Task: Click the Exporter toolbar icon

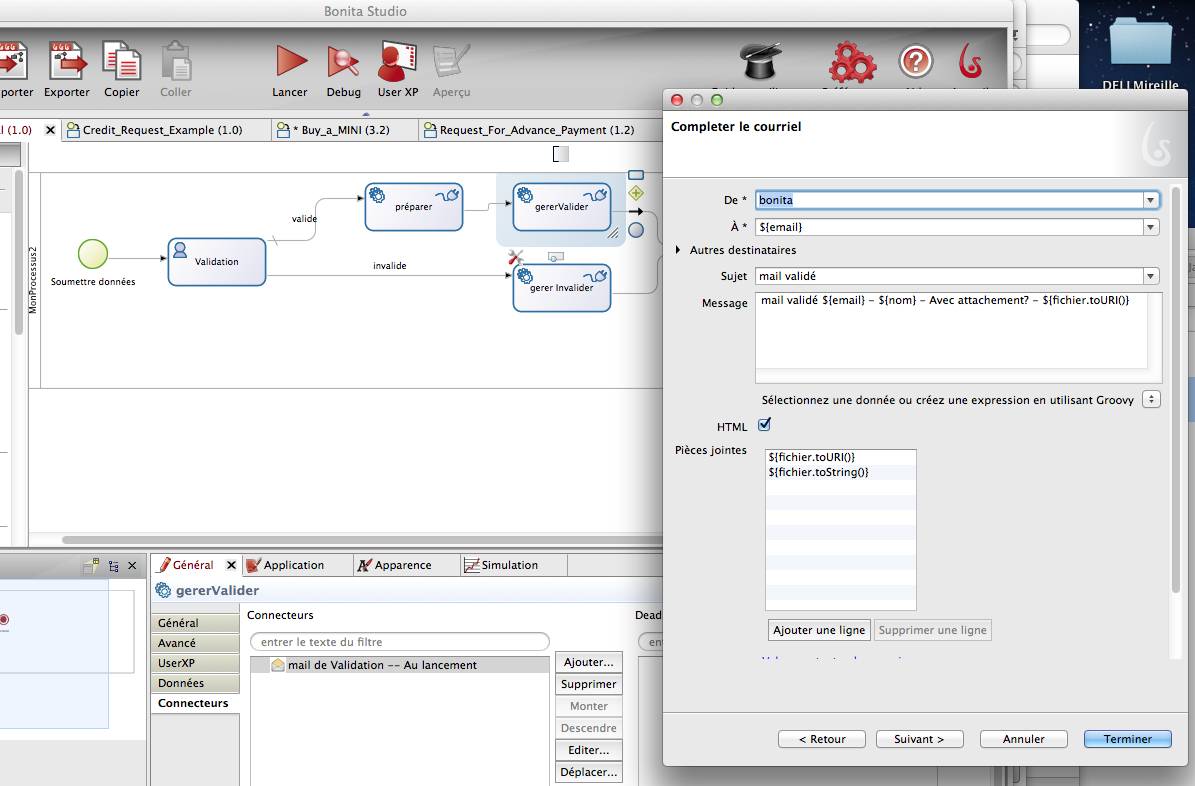Action: (67, 62)
